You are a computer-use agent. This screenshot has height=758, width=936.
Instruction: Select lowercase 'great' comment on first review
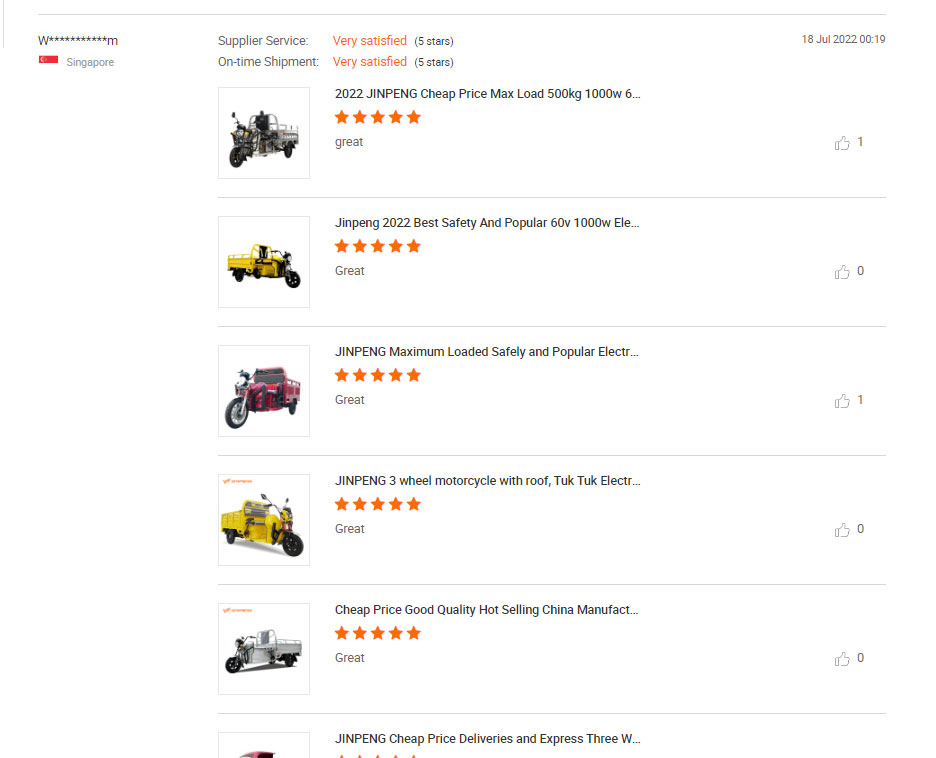349,142
